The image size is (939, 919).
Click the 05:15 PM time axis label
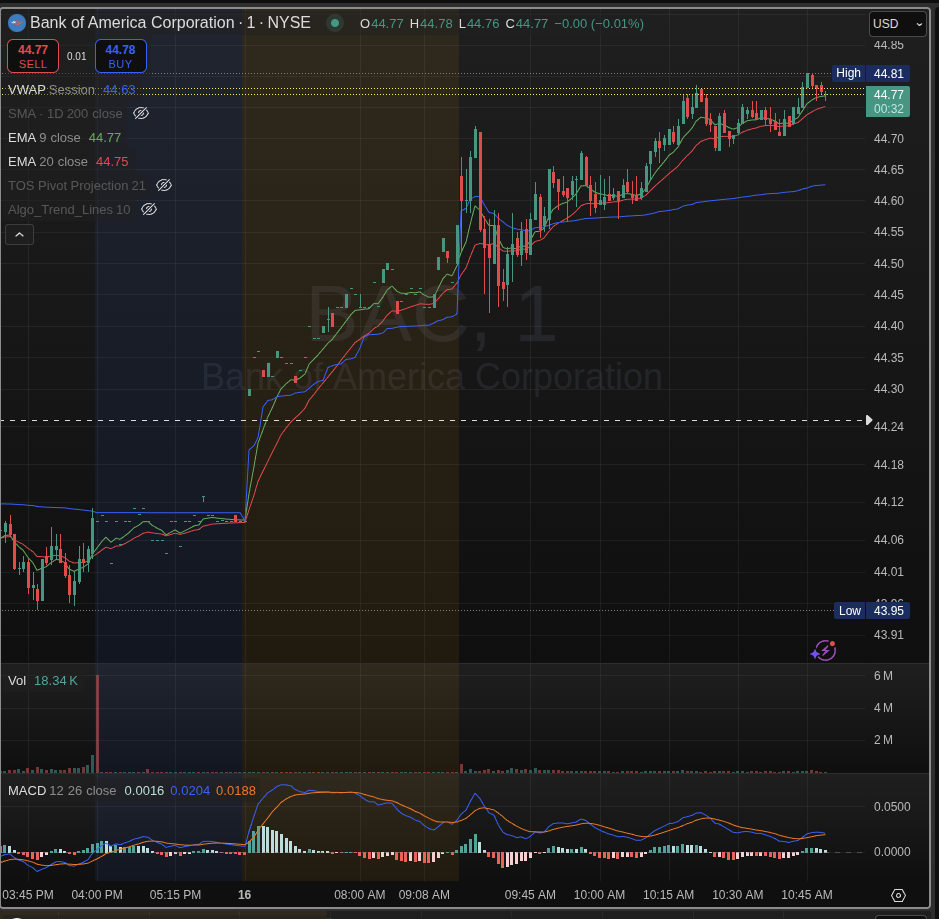(175, 894)
